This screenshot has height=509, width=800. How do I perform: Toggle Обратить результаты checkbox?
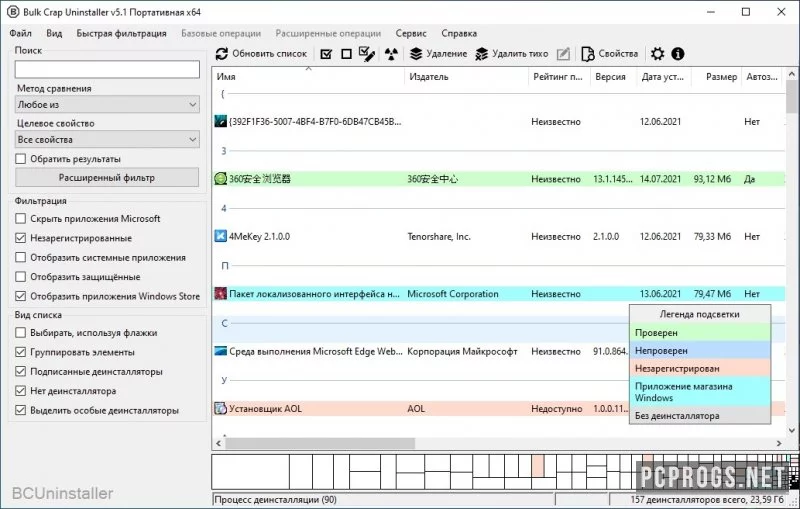[20, 159]
